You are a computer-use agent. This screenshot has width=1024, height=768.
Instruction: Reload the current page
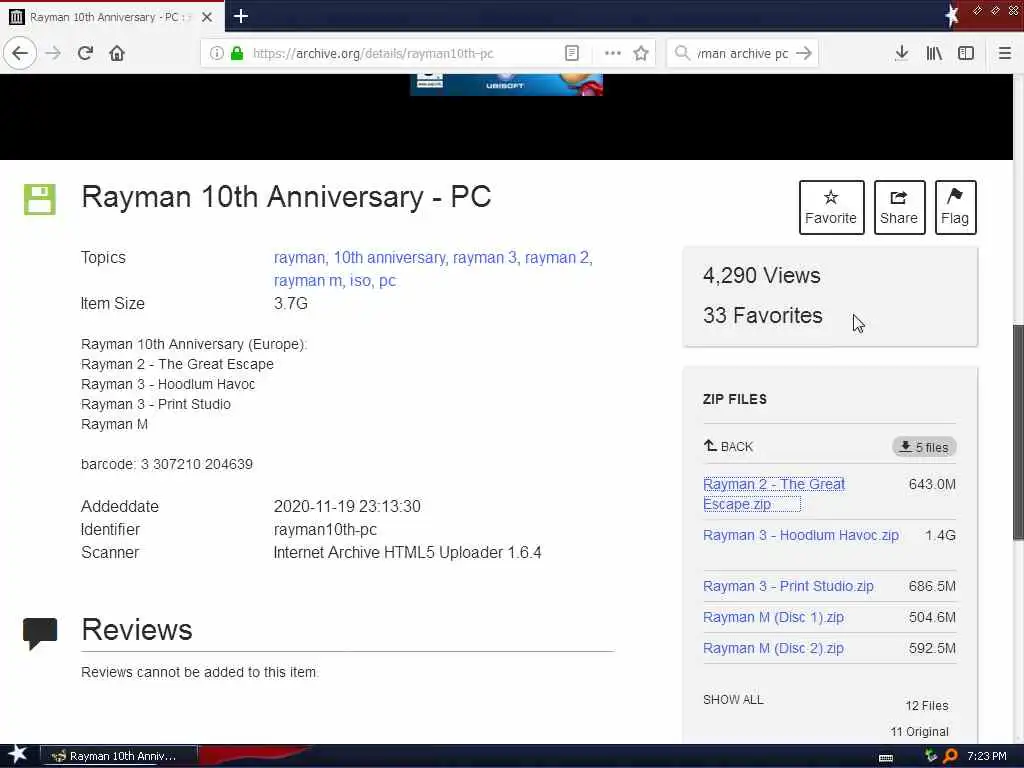[86, 53]
